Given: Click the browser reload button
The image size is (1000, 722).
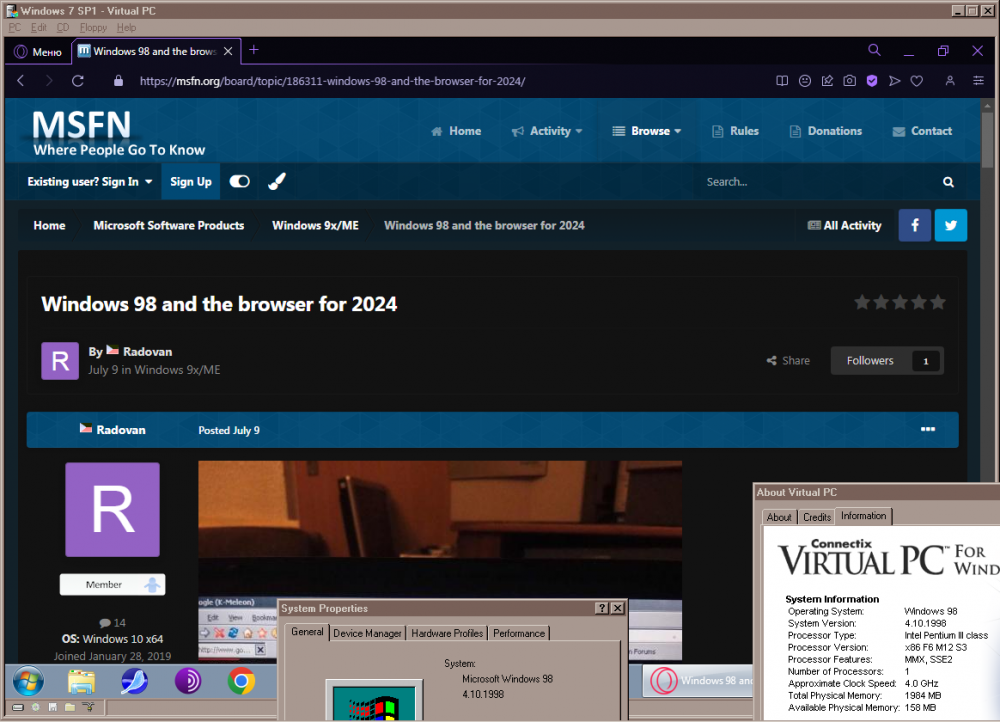Looking at the screenshot, I should click(78, 81).
